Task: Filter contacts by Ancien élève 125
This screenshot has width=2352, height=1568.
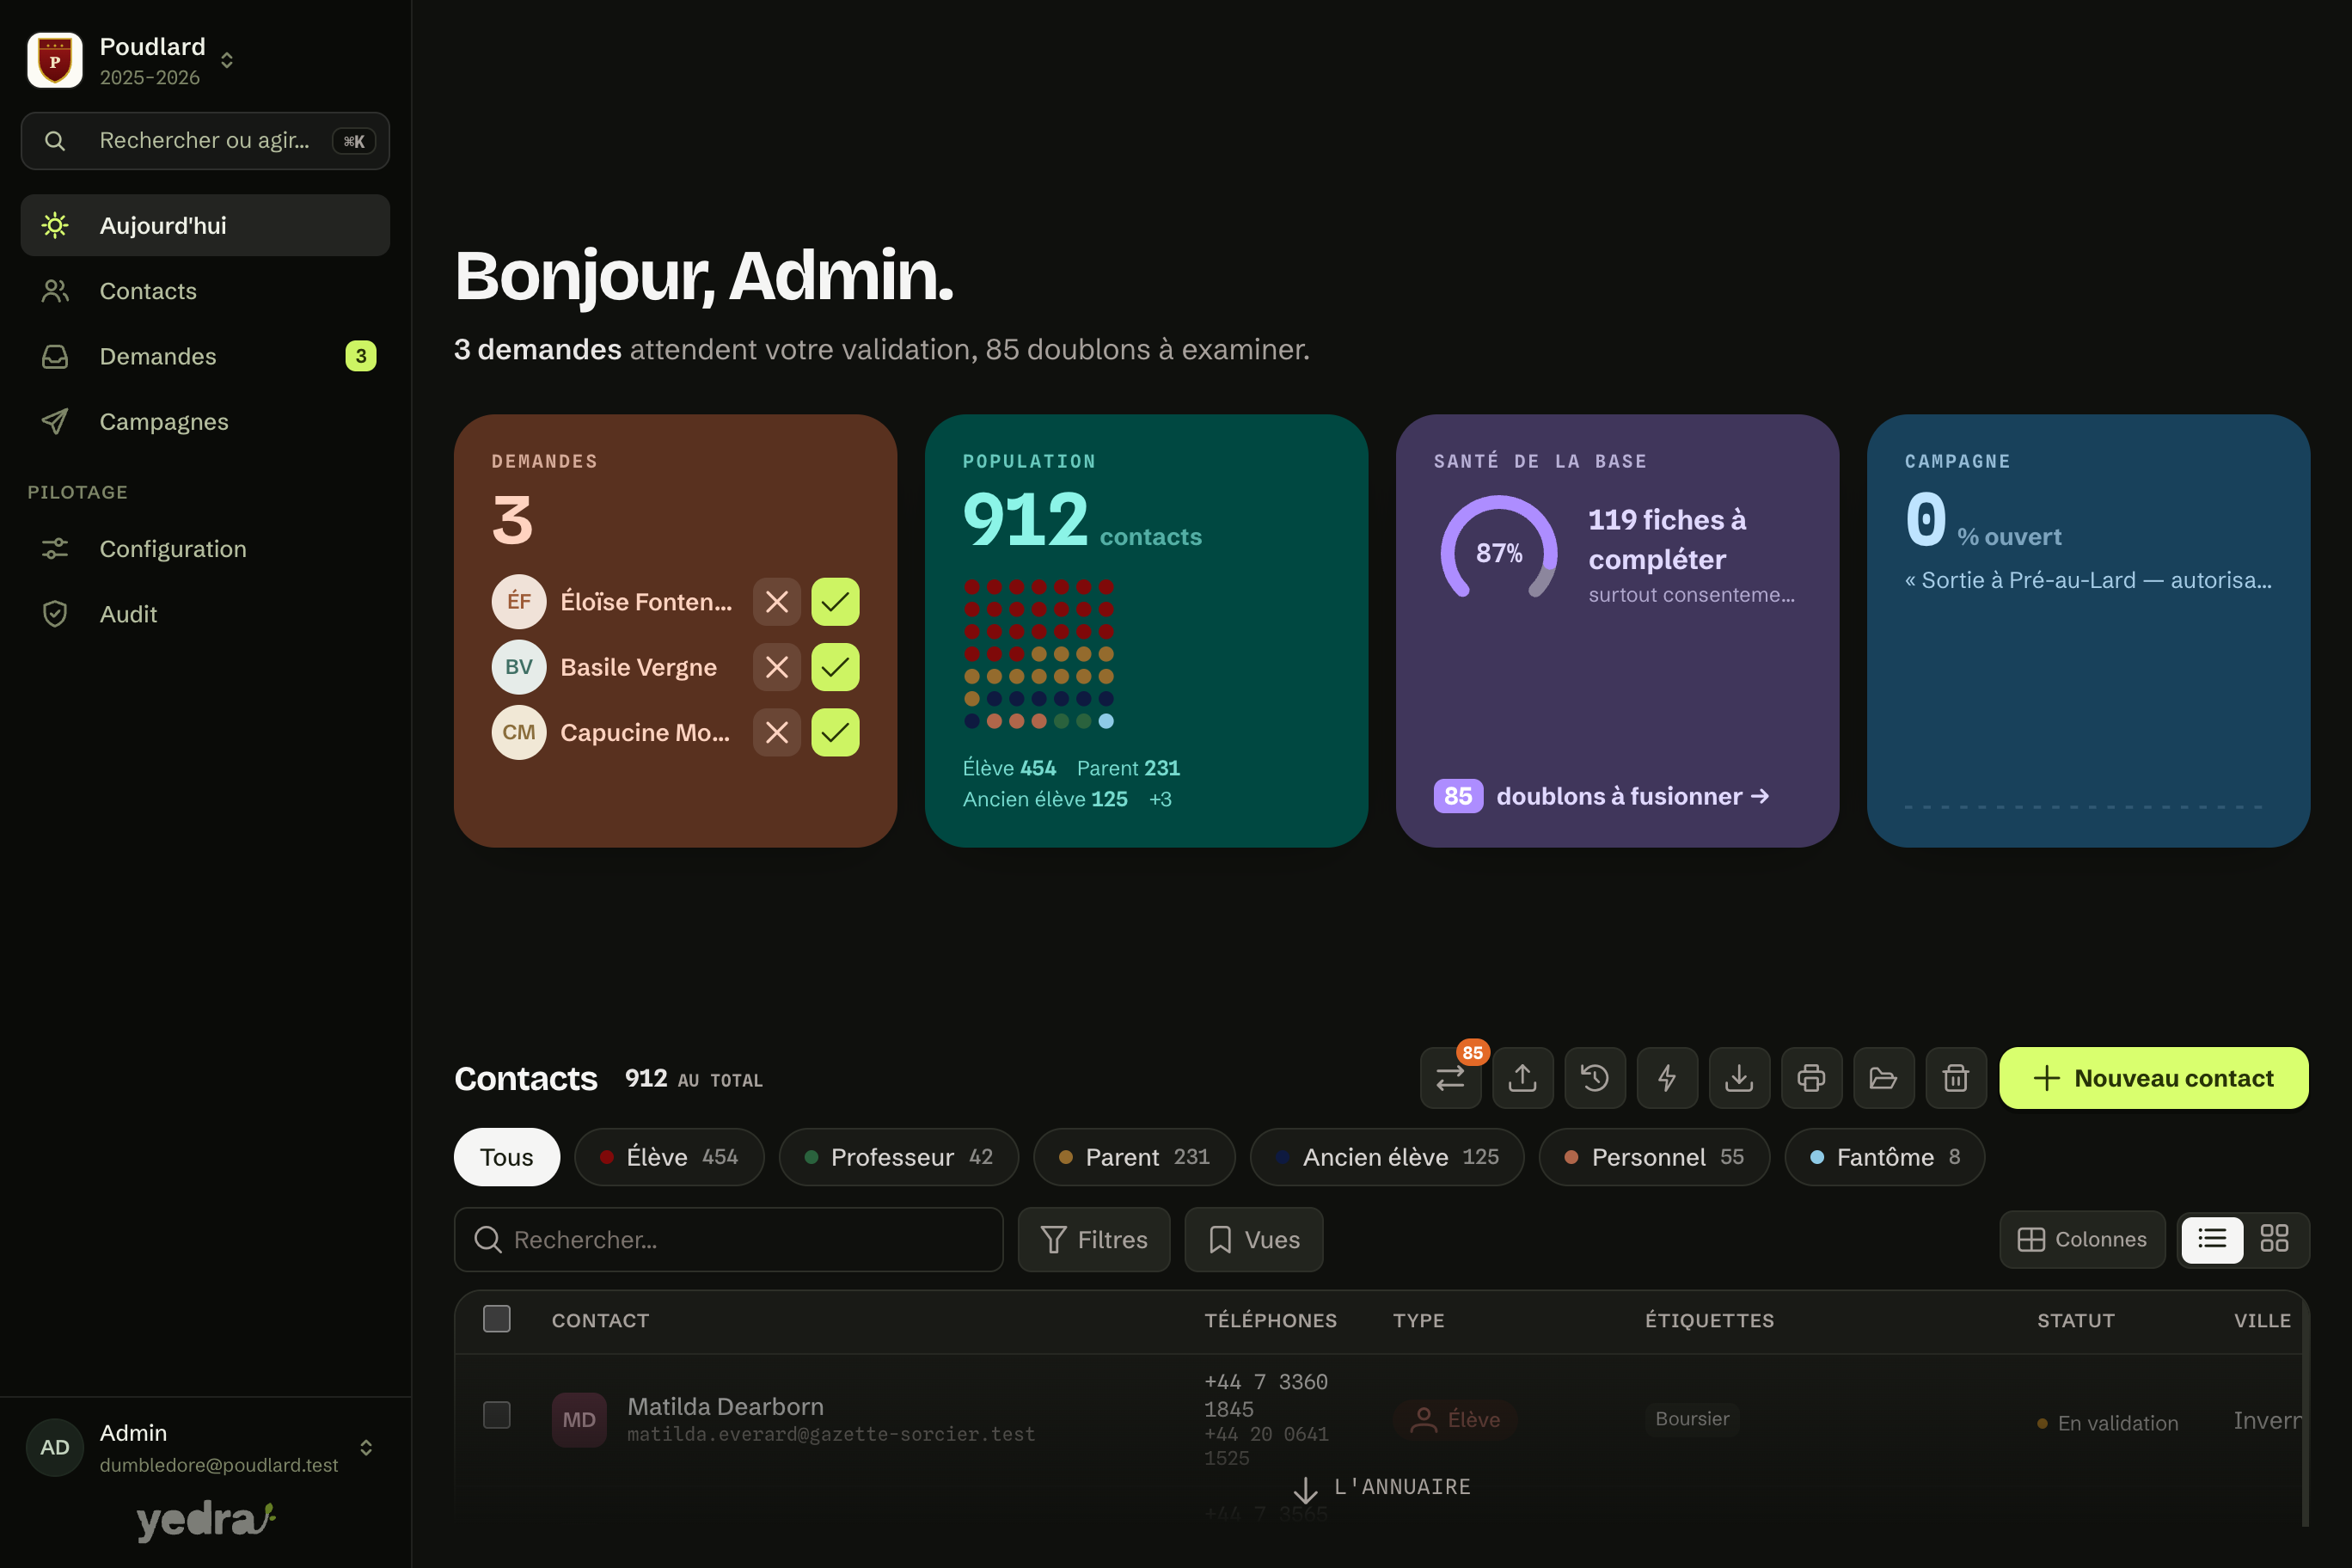Action: [1387, 1157]
